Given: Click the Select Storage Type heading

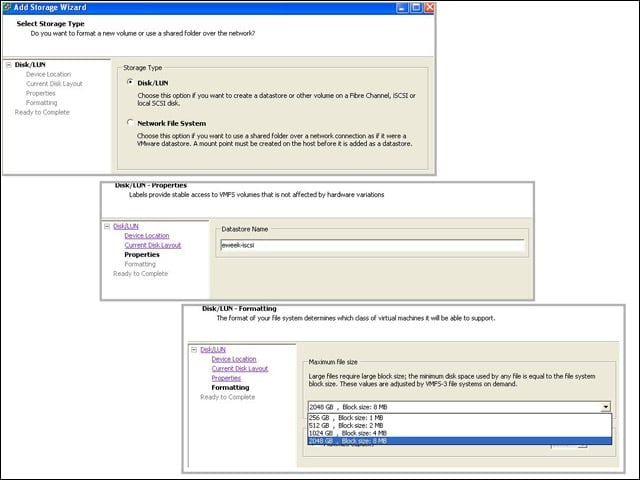Looking at the screenshot, I should pyautogui.click(x=51, y=24).
